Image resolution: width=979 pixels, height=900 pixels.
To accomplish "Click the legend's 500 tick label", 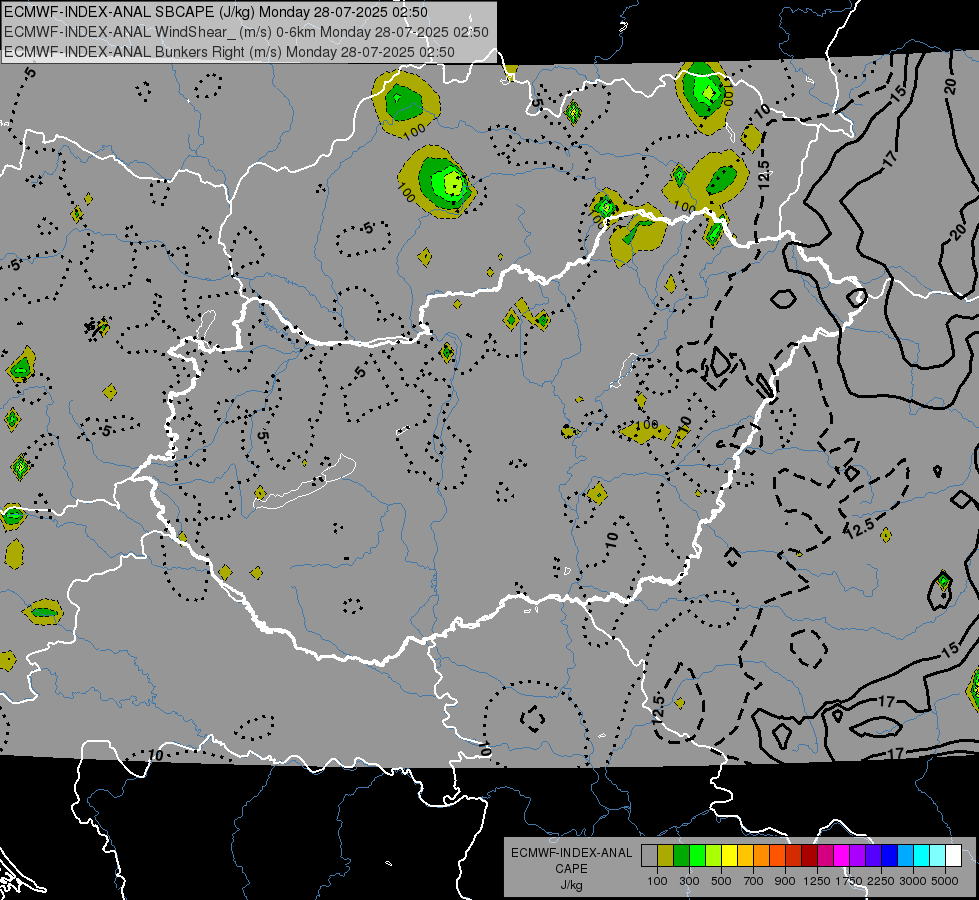I will pyautogui.click(x=721, y=881).
